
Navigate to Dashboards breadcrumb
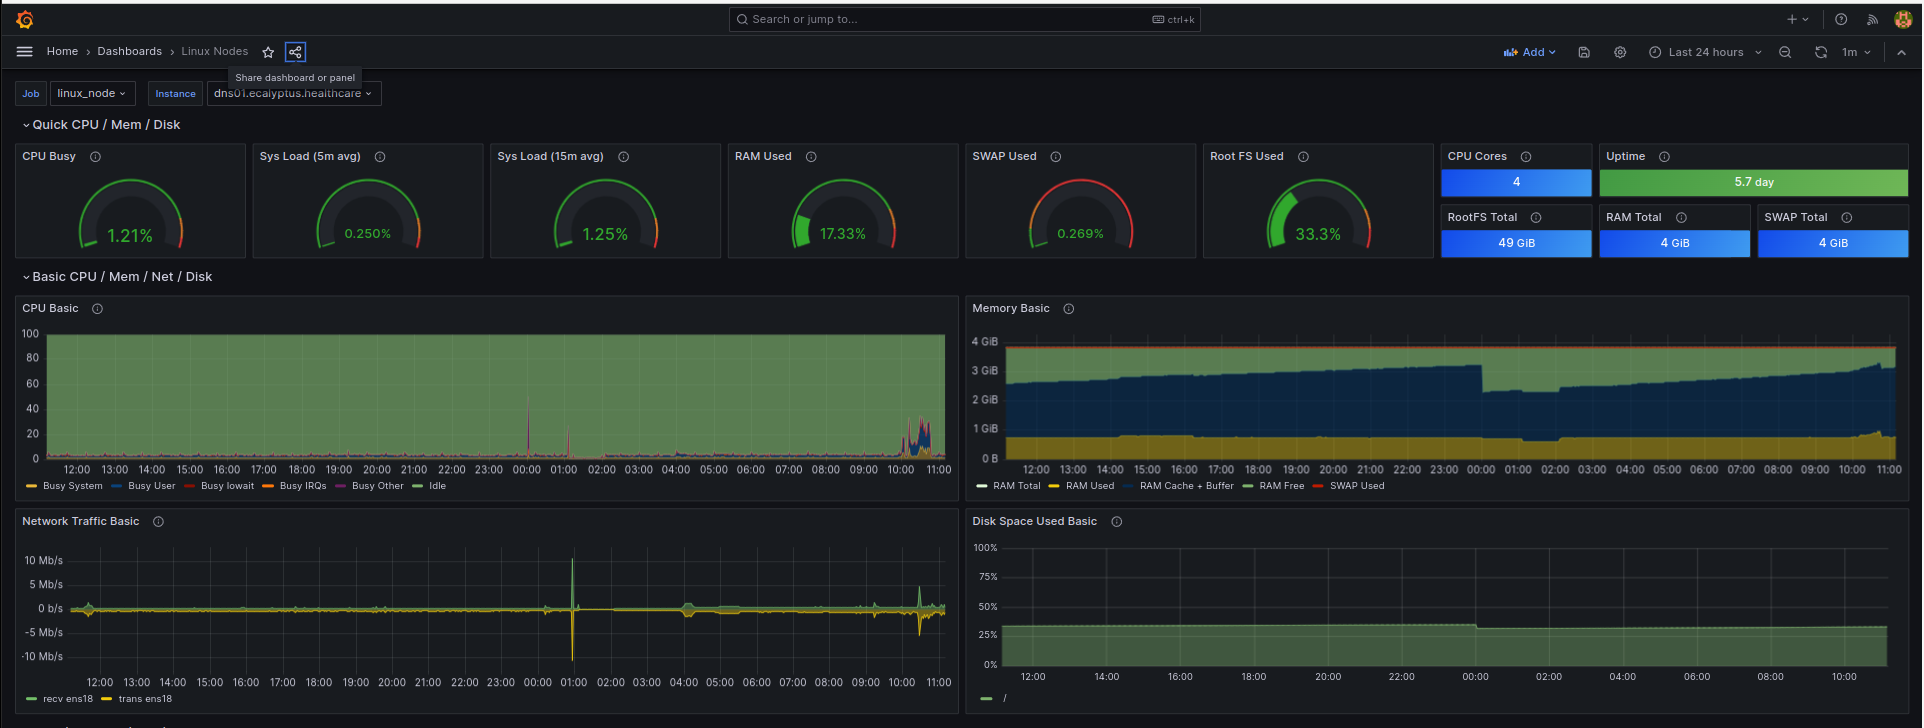pyautogui.click(x=129, y=52)
